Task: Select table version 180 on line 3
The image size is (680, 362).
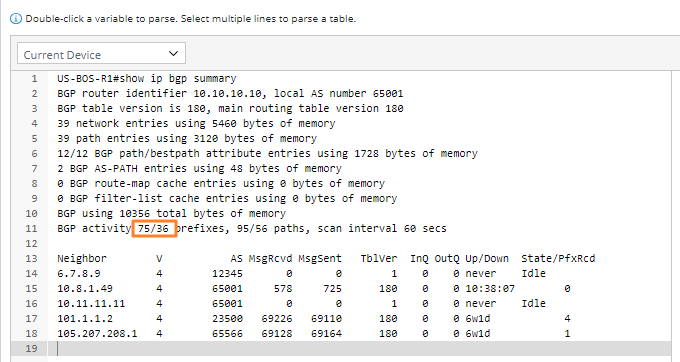Action: tap(196, 108)
